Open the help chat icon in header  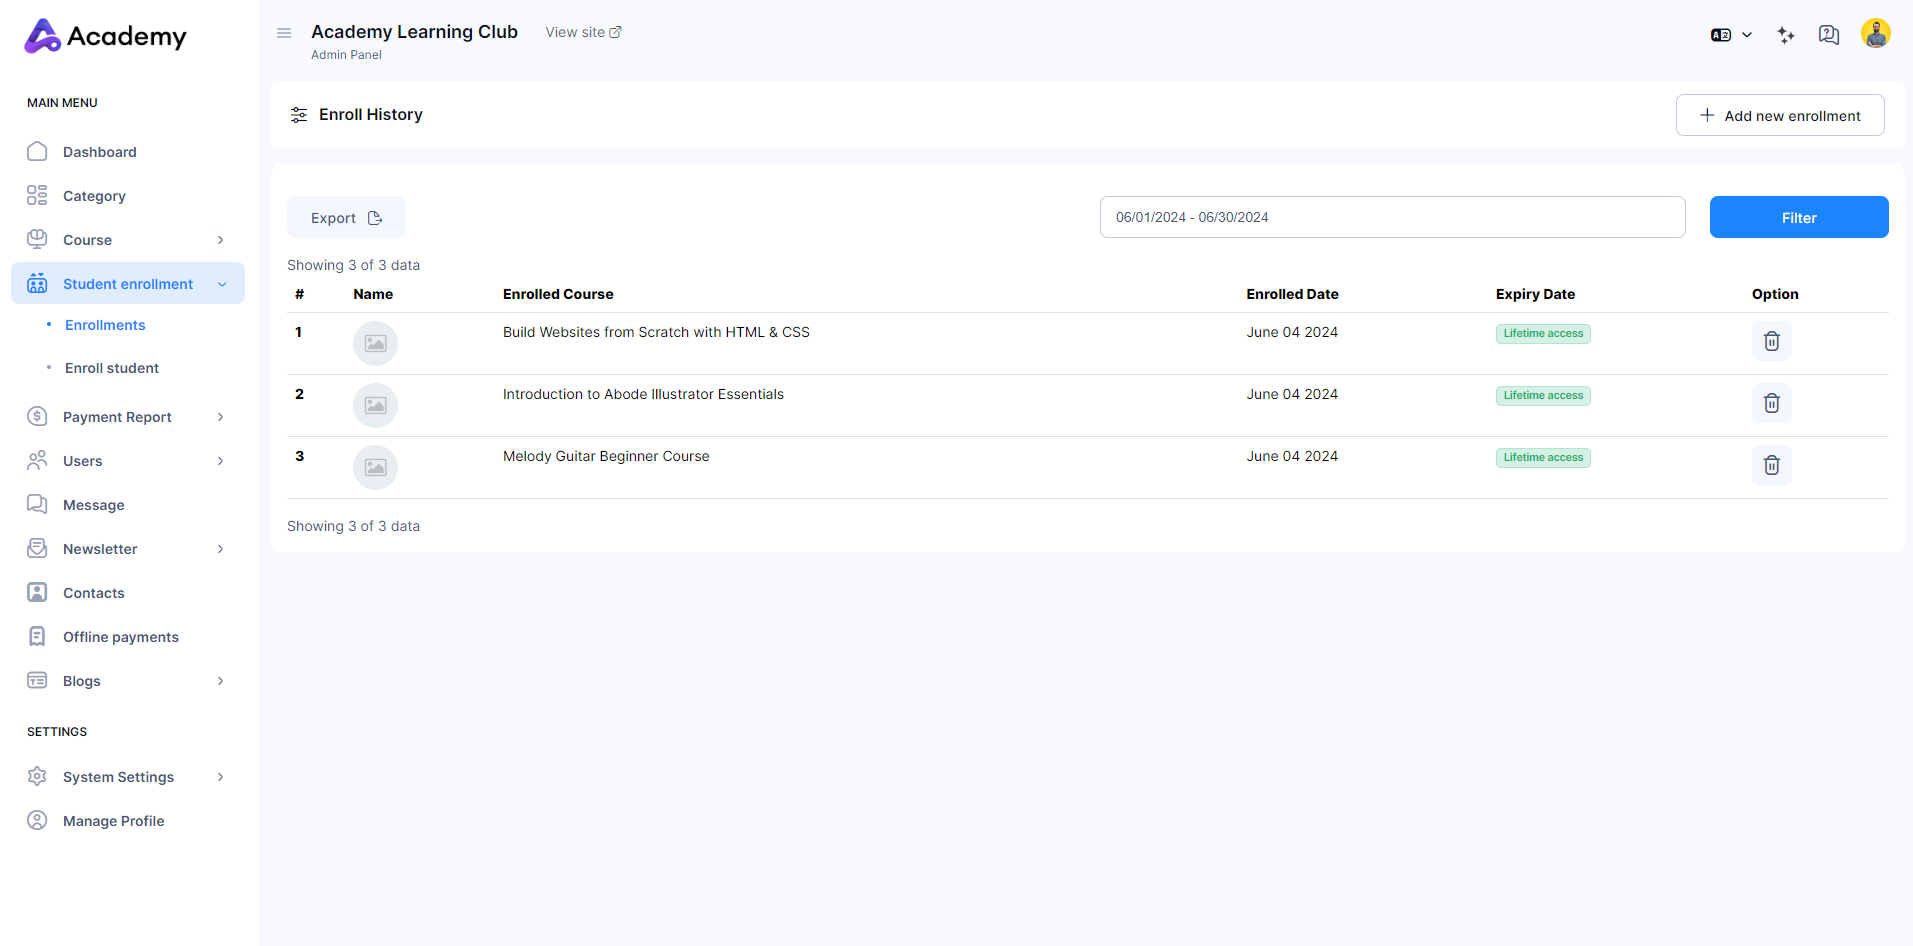click(x=1828, y=35)
